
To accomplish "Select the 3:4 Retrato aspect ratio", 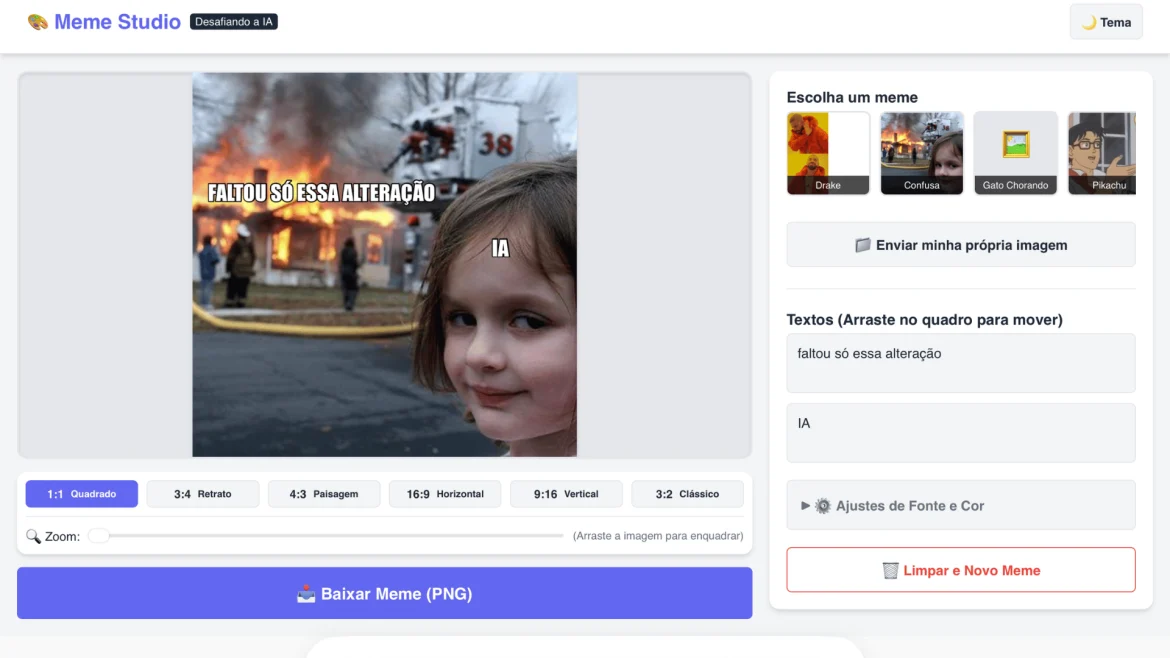I will [x=203, y=494].
